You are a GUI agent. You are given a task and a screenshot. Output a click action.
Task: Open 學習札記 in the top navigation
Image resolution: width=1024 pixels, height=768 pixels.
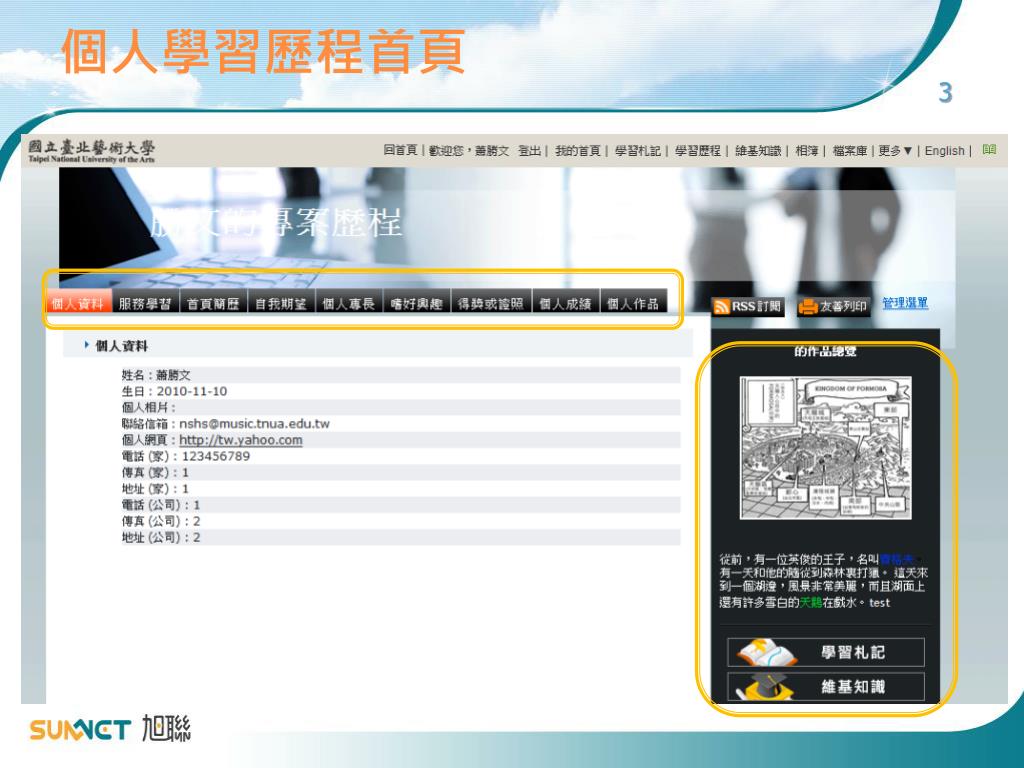click(638, 151)
